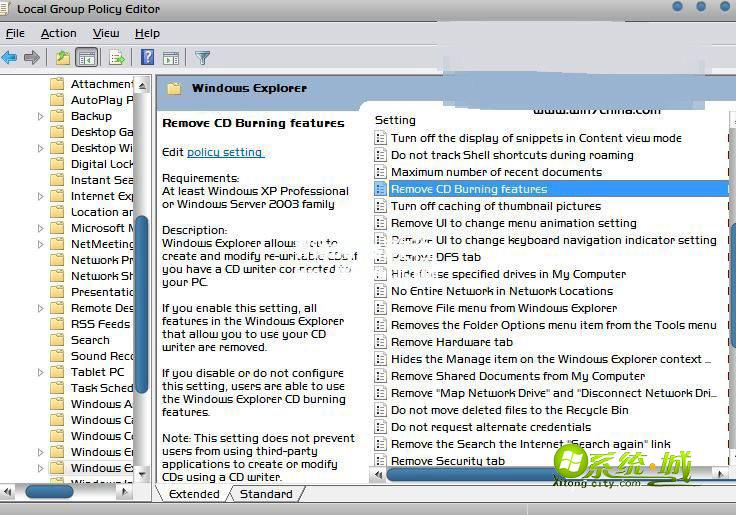Viewport: 736px width, 515px height.
Task: Toggle the Show/Hide Console Tree icon
Action: tap(87, 58)
